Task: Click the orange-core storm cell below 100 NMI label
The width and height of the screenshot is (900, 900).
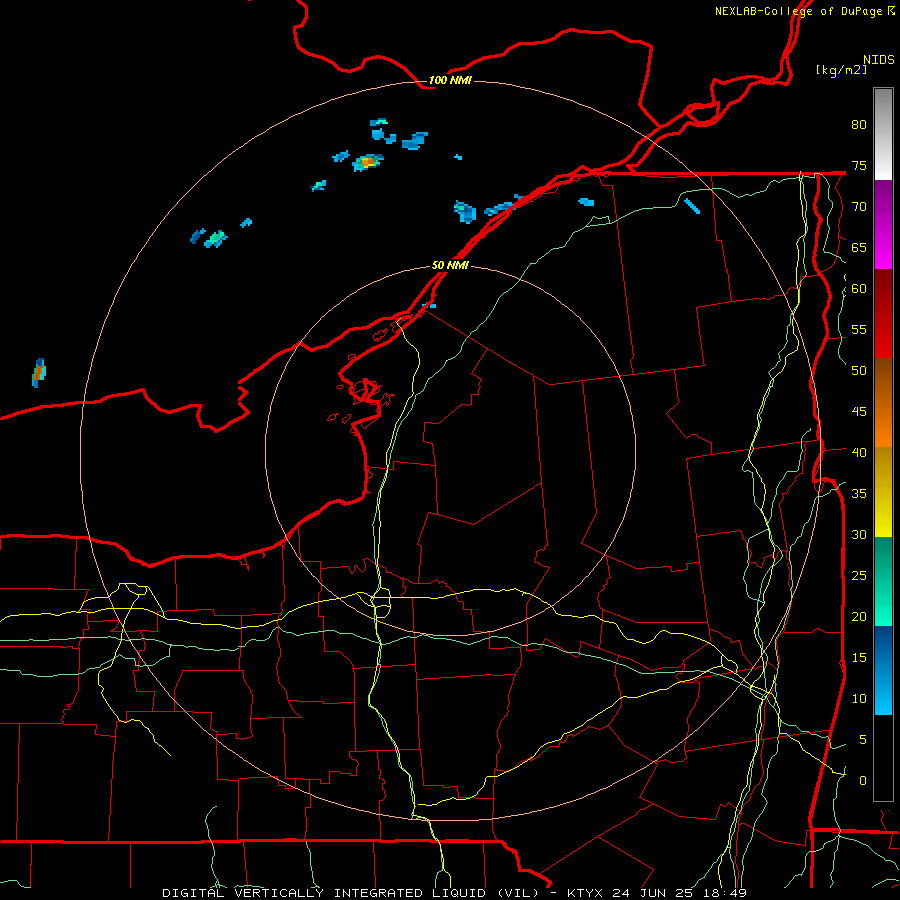Action: (x=367, y=162)
